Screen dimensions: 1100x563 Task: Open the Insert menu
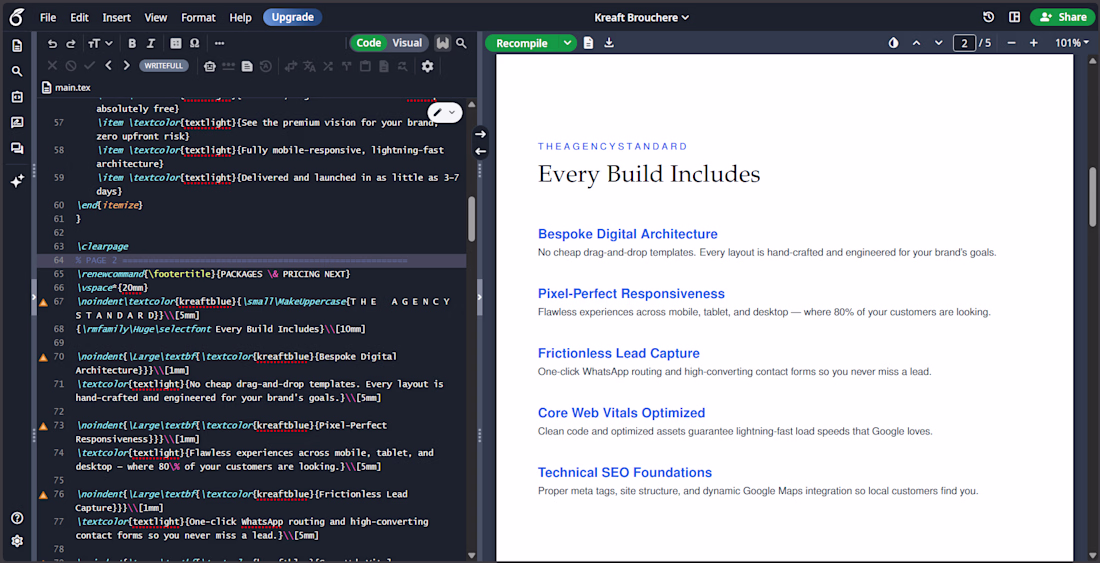tap(116, 18)
